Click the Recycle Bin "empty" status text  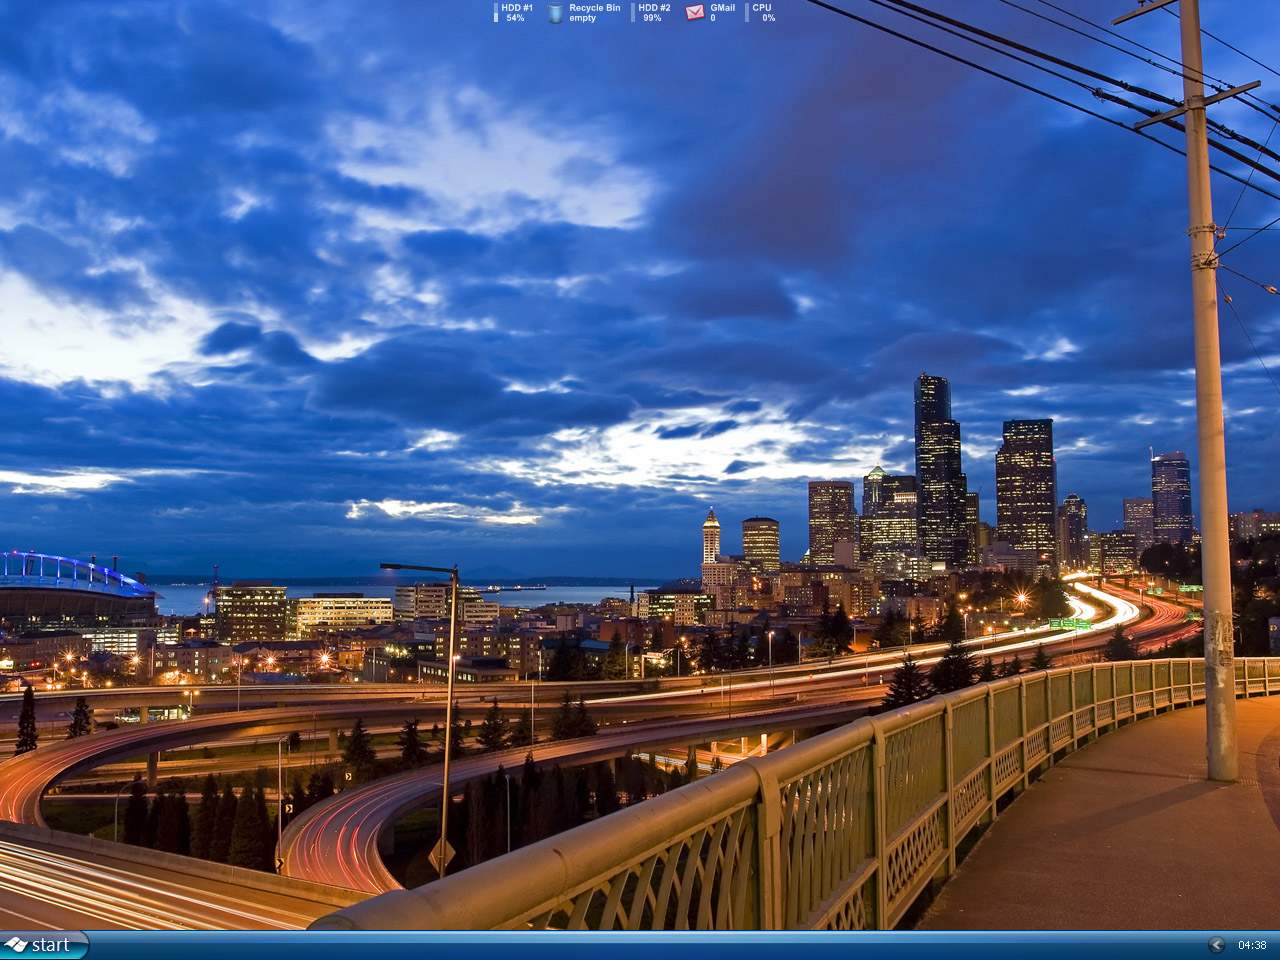click(x=583, y=18)
